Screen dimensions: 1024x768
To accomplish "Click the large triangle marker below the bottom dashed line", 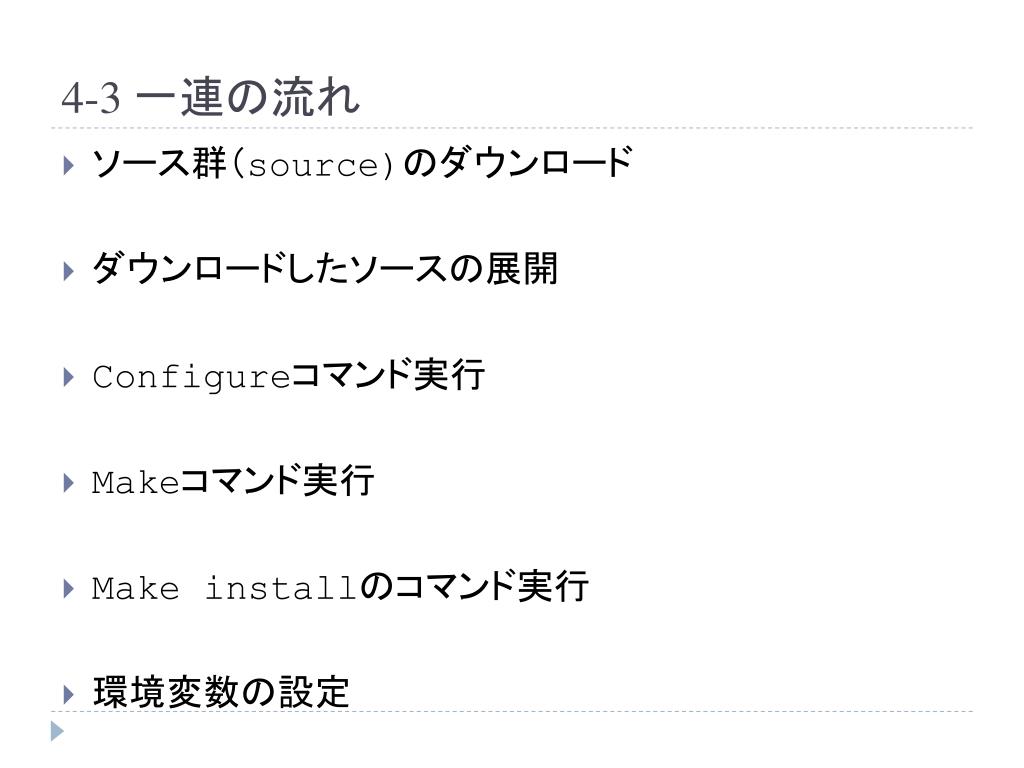I will click(57, 731).
